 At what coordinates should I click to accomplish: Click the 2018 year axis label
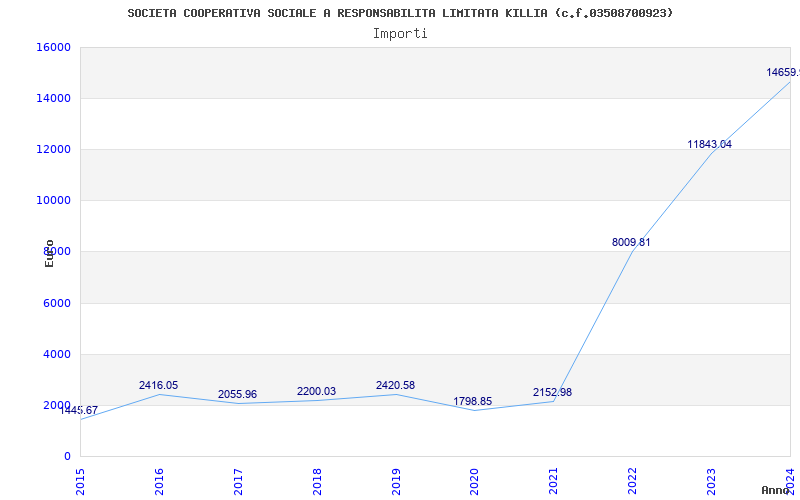coord(316,482)
